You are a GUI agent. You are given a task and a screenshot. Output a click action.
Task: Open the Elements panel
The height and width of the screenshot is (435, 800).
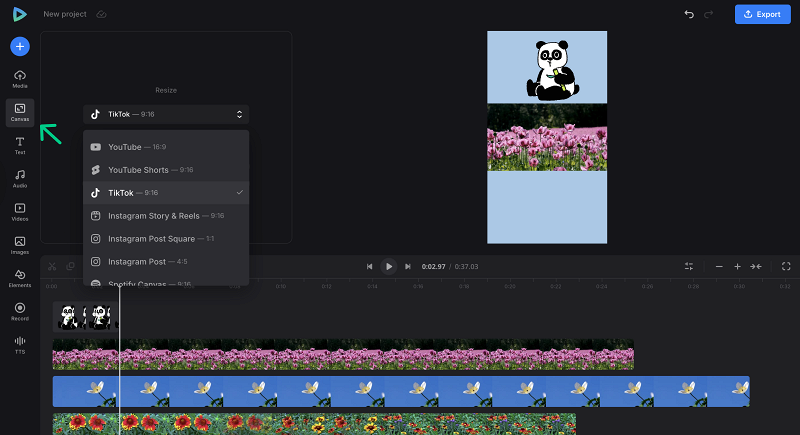(20, 278)
